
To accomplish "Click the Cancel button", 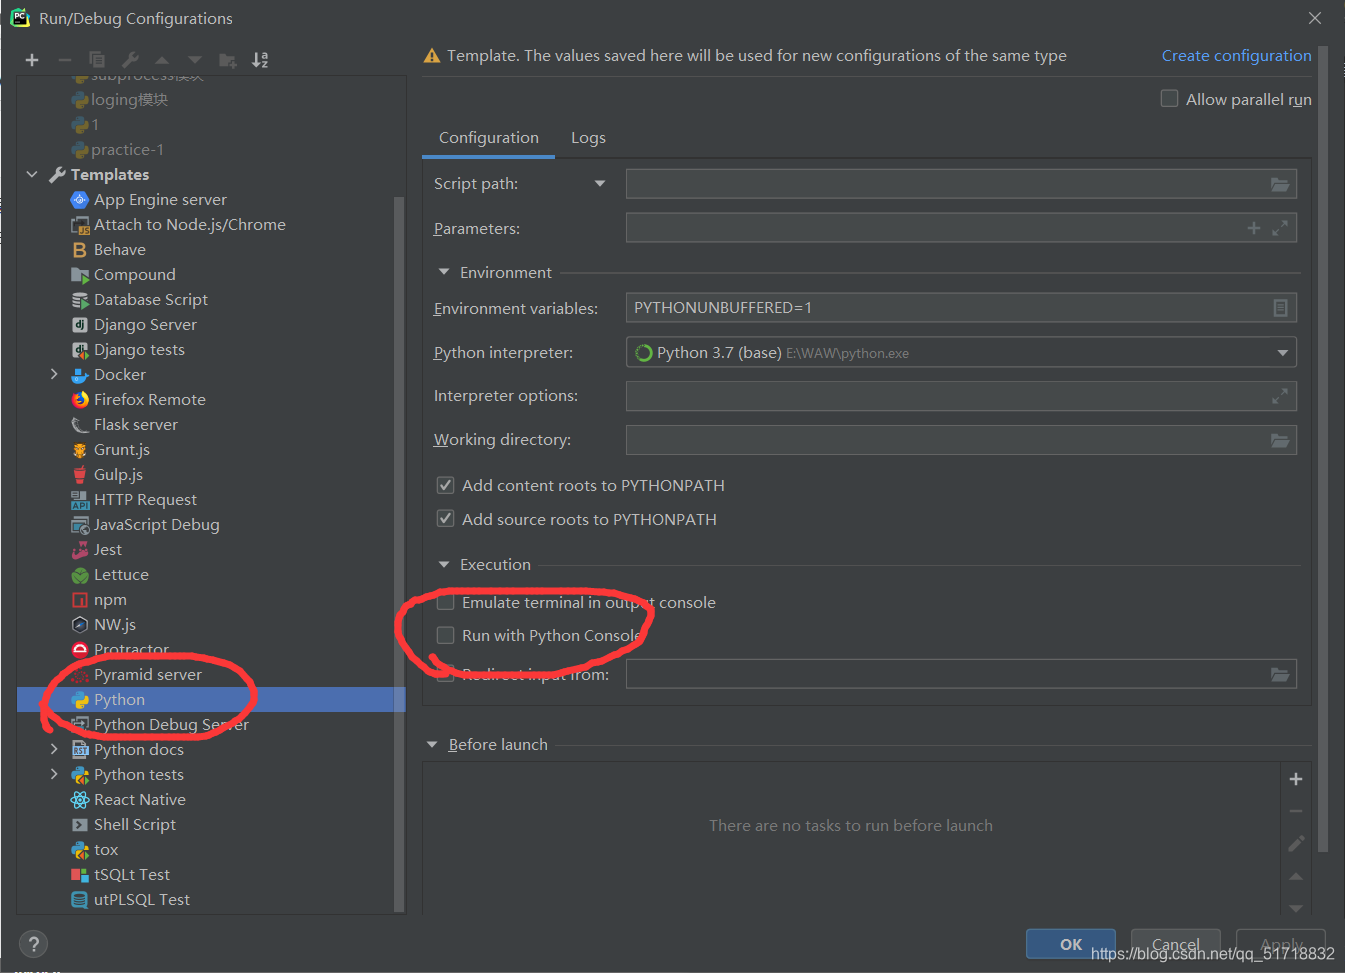I will coord(1175,944).
